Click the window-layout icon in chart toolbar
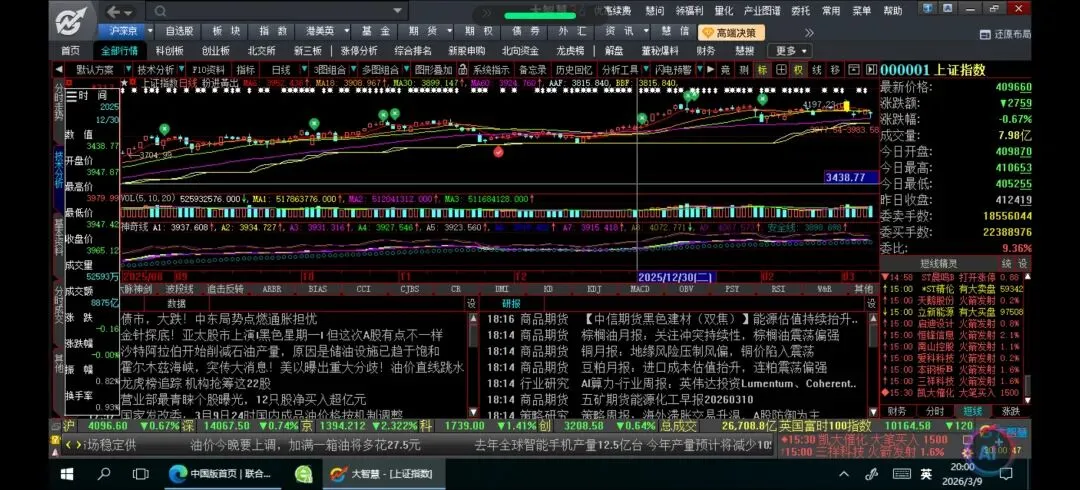The width and height of the screenshot is (1080, 490). (853, 70)
